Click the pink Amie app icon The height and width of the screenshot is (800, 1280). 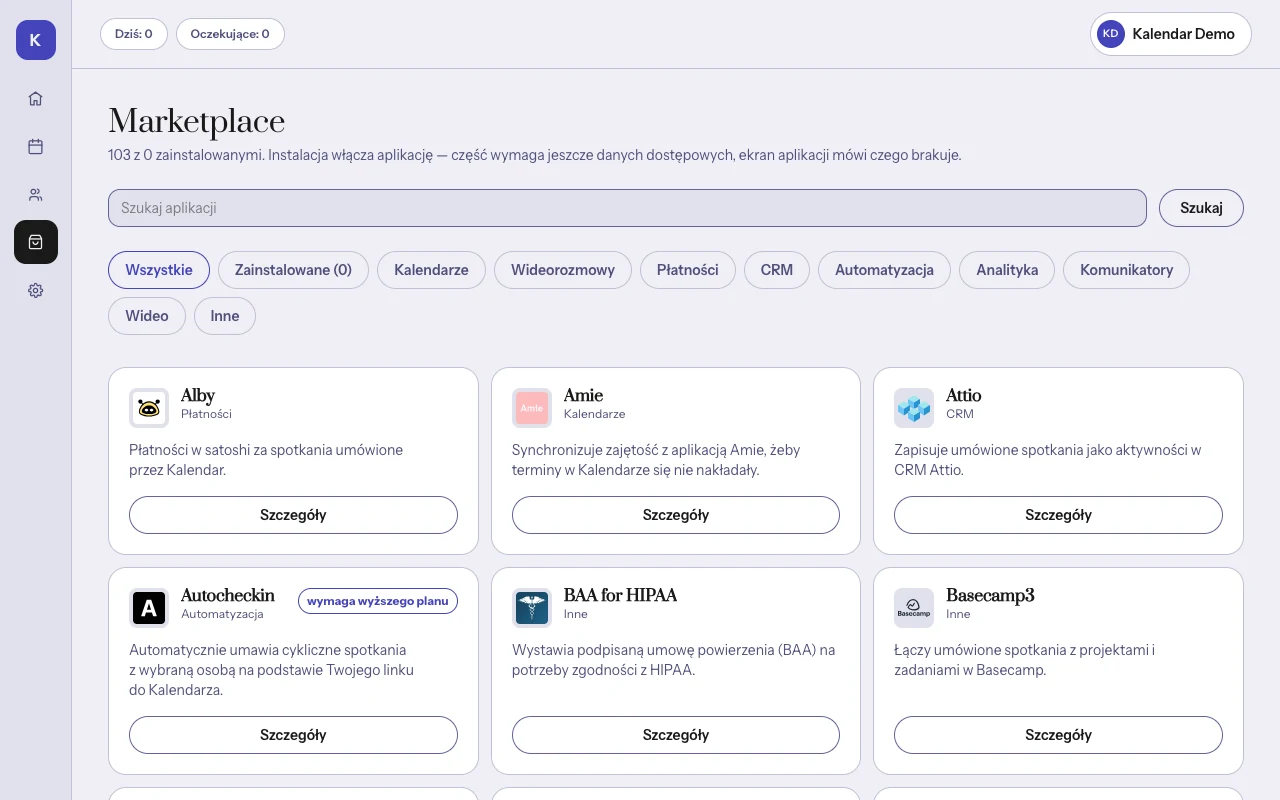pos(532,408)
